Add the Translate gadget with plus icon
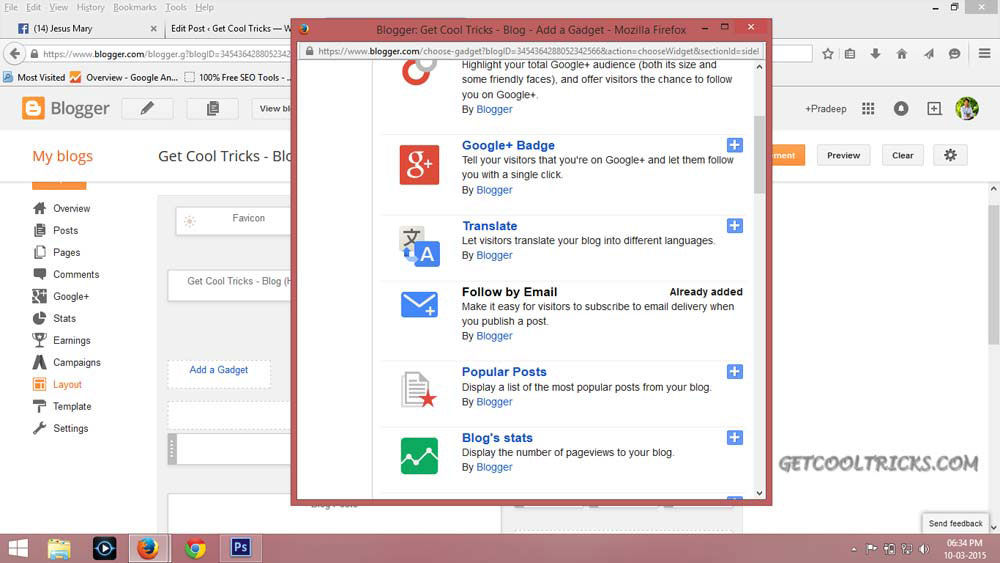 pyautogui.click(x=735, y=226)
